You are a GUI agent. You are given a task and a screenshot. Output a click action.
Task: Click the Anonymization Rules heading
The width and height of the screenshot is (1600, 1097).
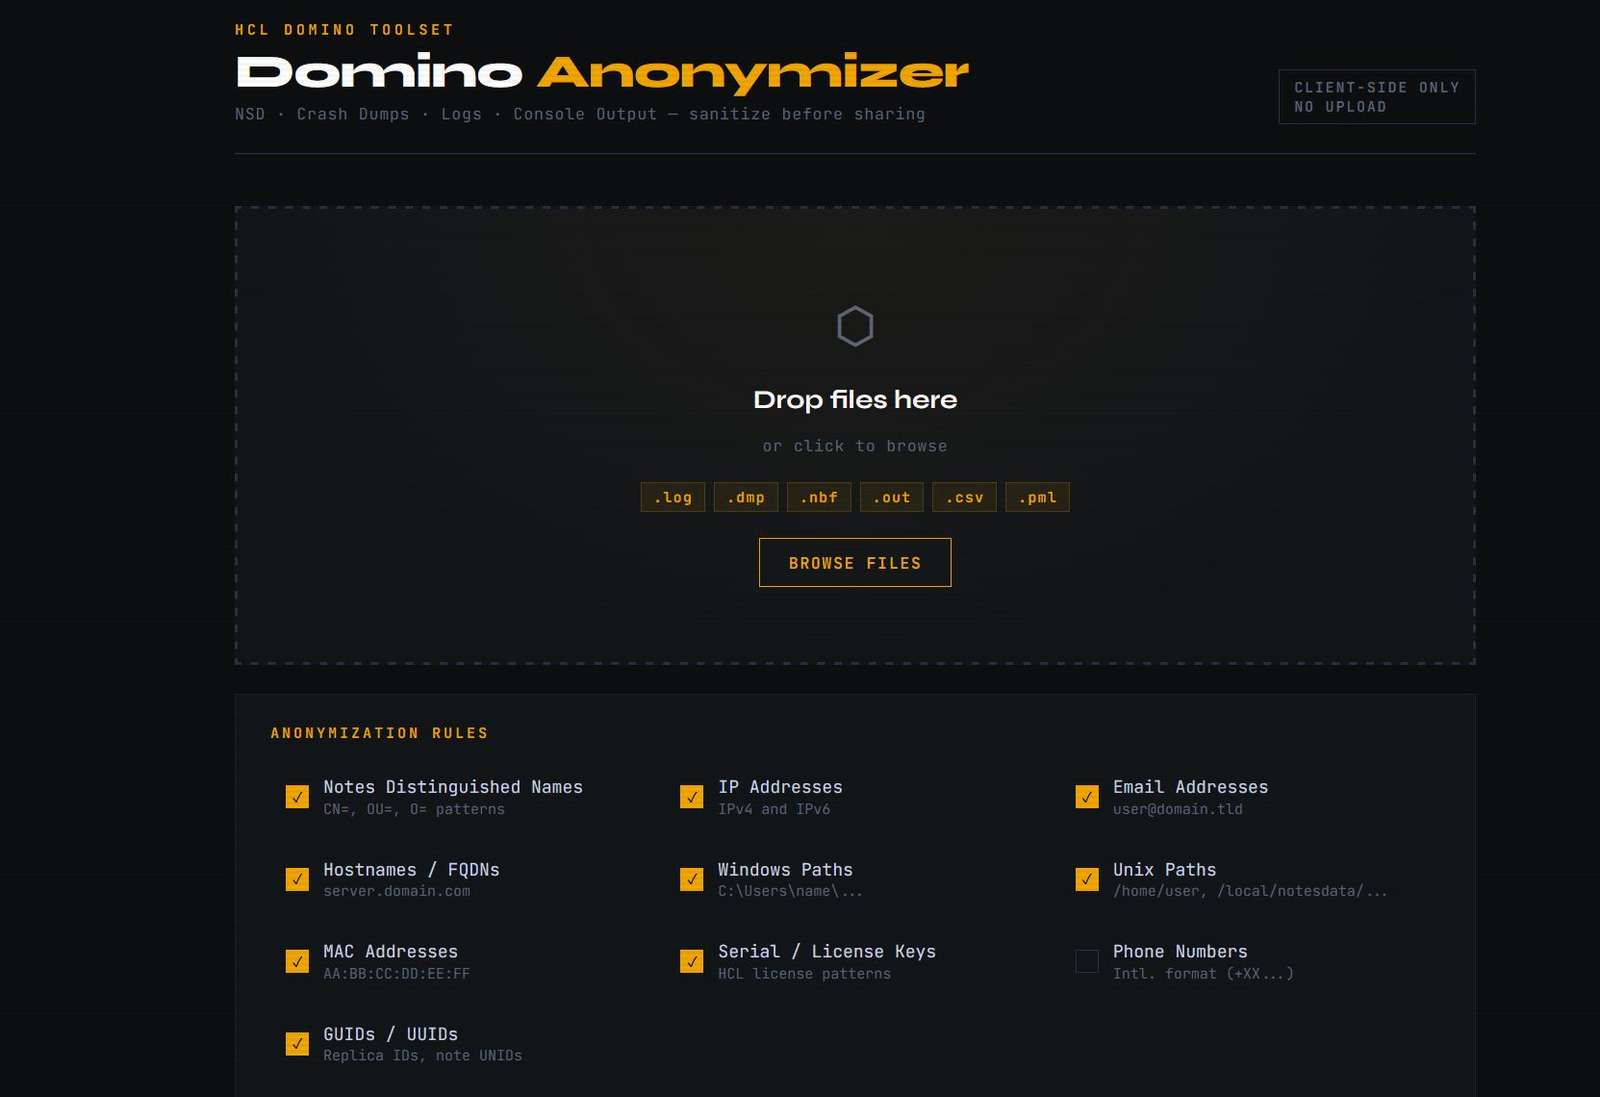click(x=380, y=733)
